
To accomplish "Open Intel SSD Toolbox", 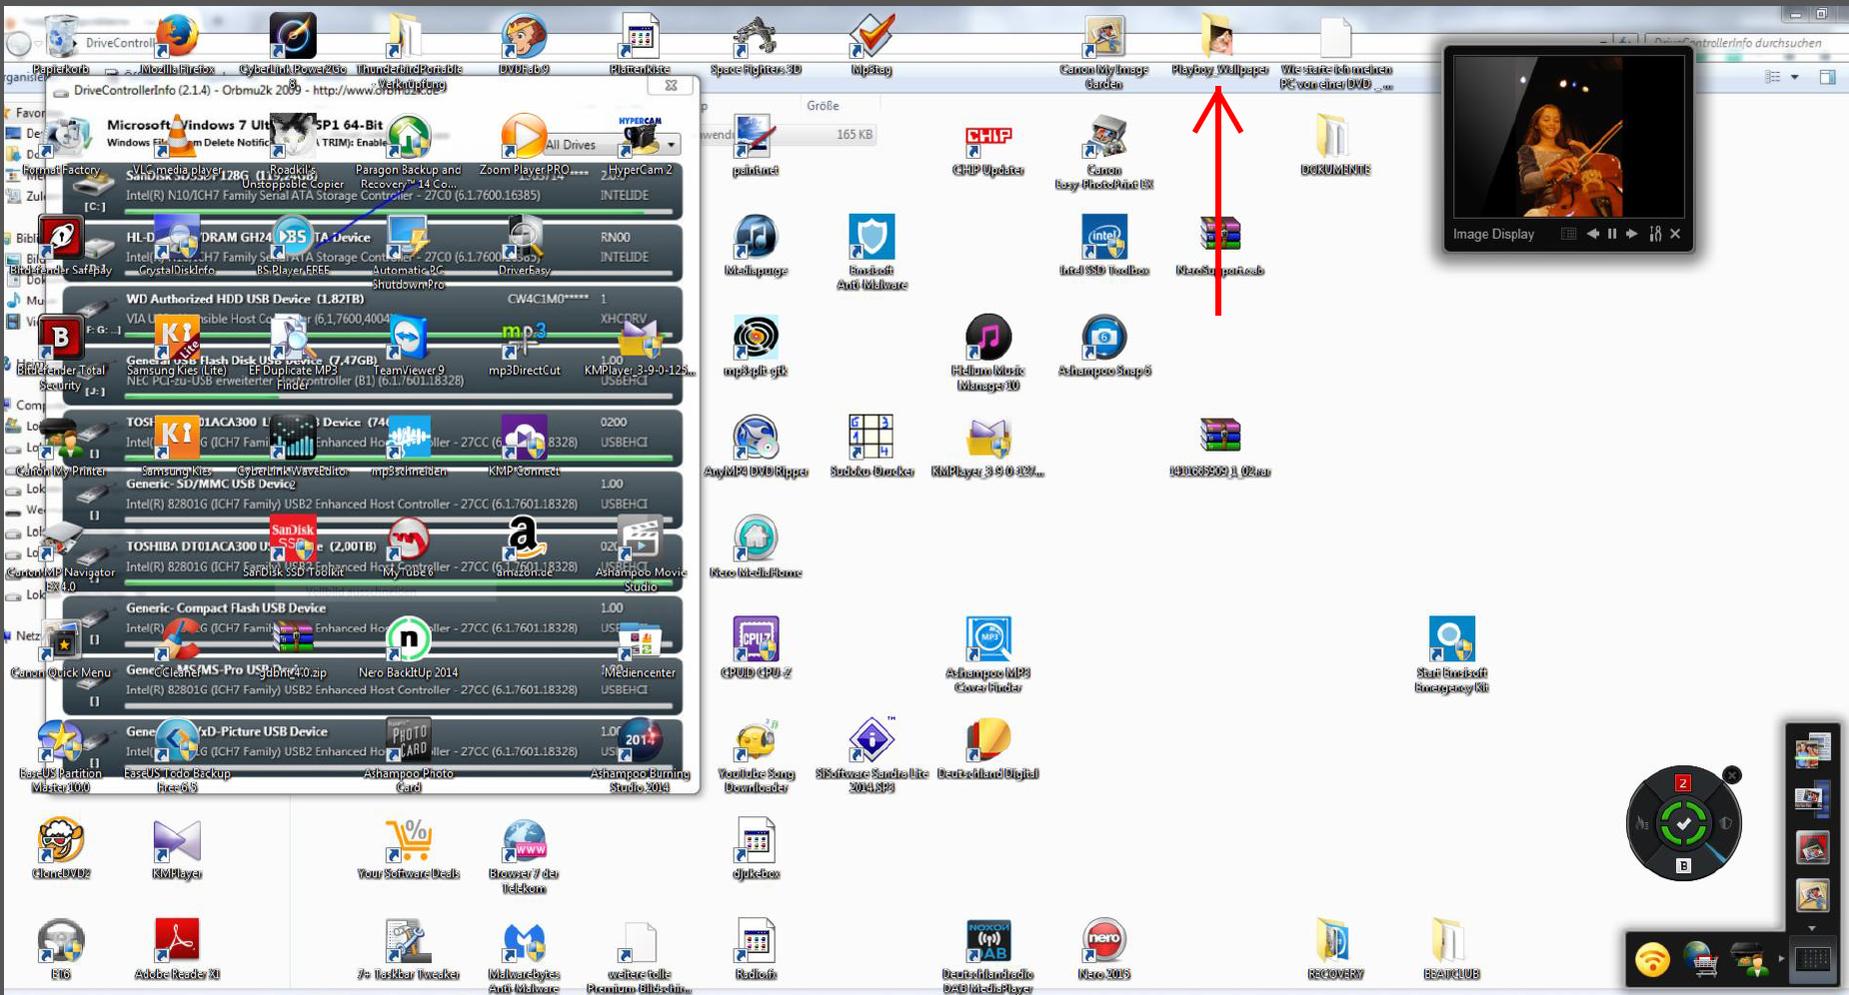I will (x=1104, y=245).
